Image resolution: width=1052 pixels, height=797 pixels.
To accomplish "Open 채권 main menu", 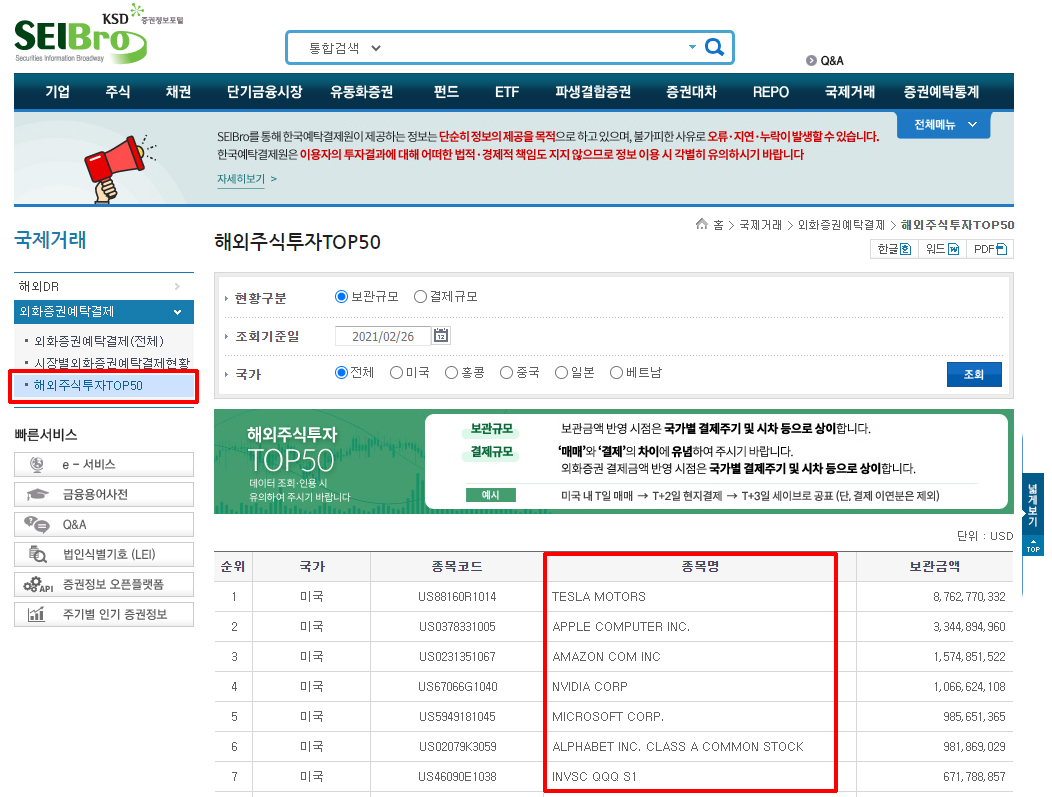I will click(x=178, y=92).
